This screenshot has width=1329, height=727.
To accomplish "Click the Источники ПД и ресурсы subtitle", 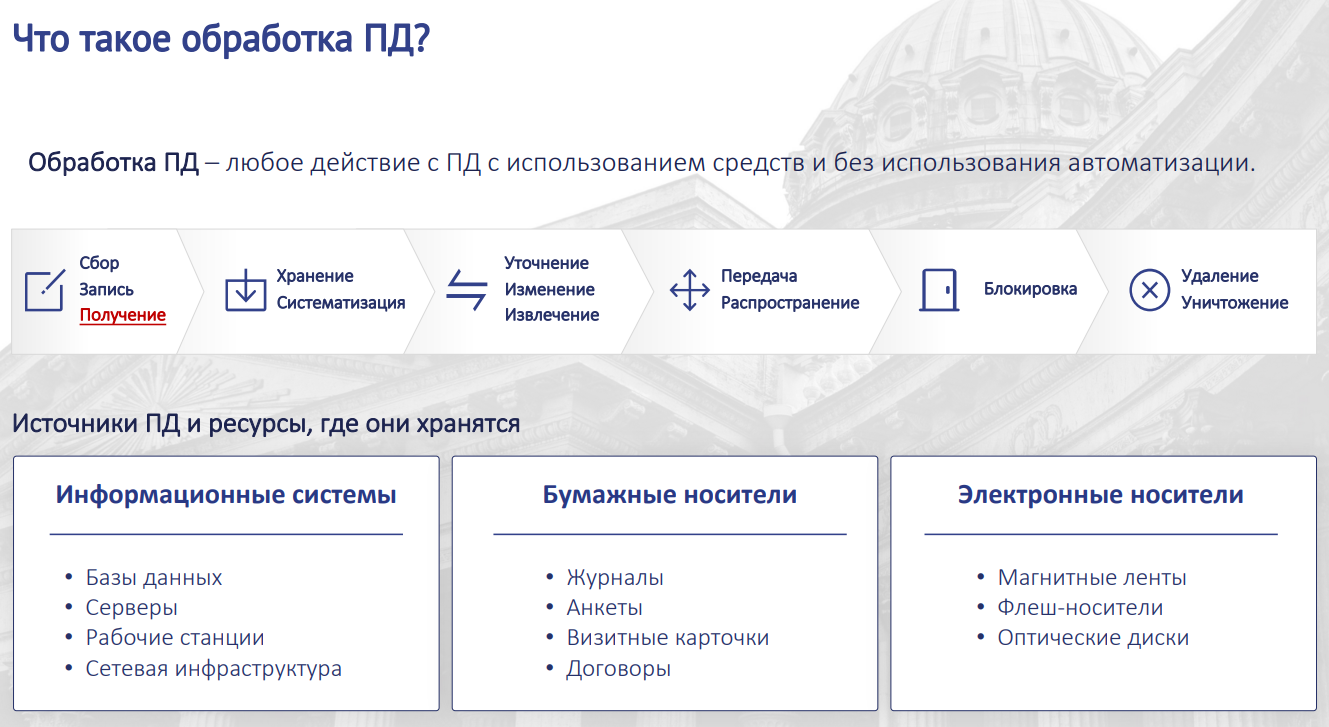I will pos(266,424).
